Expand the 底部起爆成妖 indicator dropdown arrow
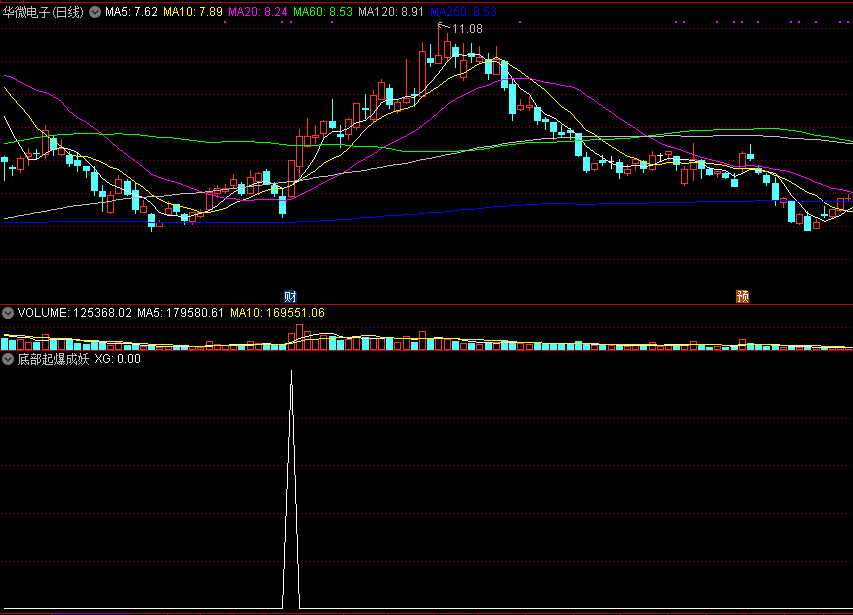 coord(8,359)
